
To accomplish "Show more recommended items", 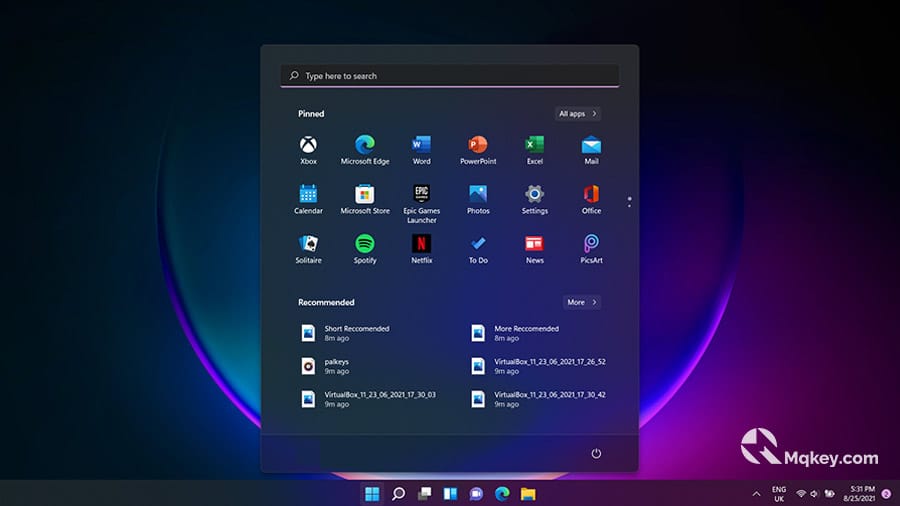I will (x=582, y=302).
